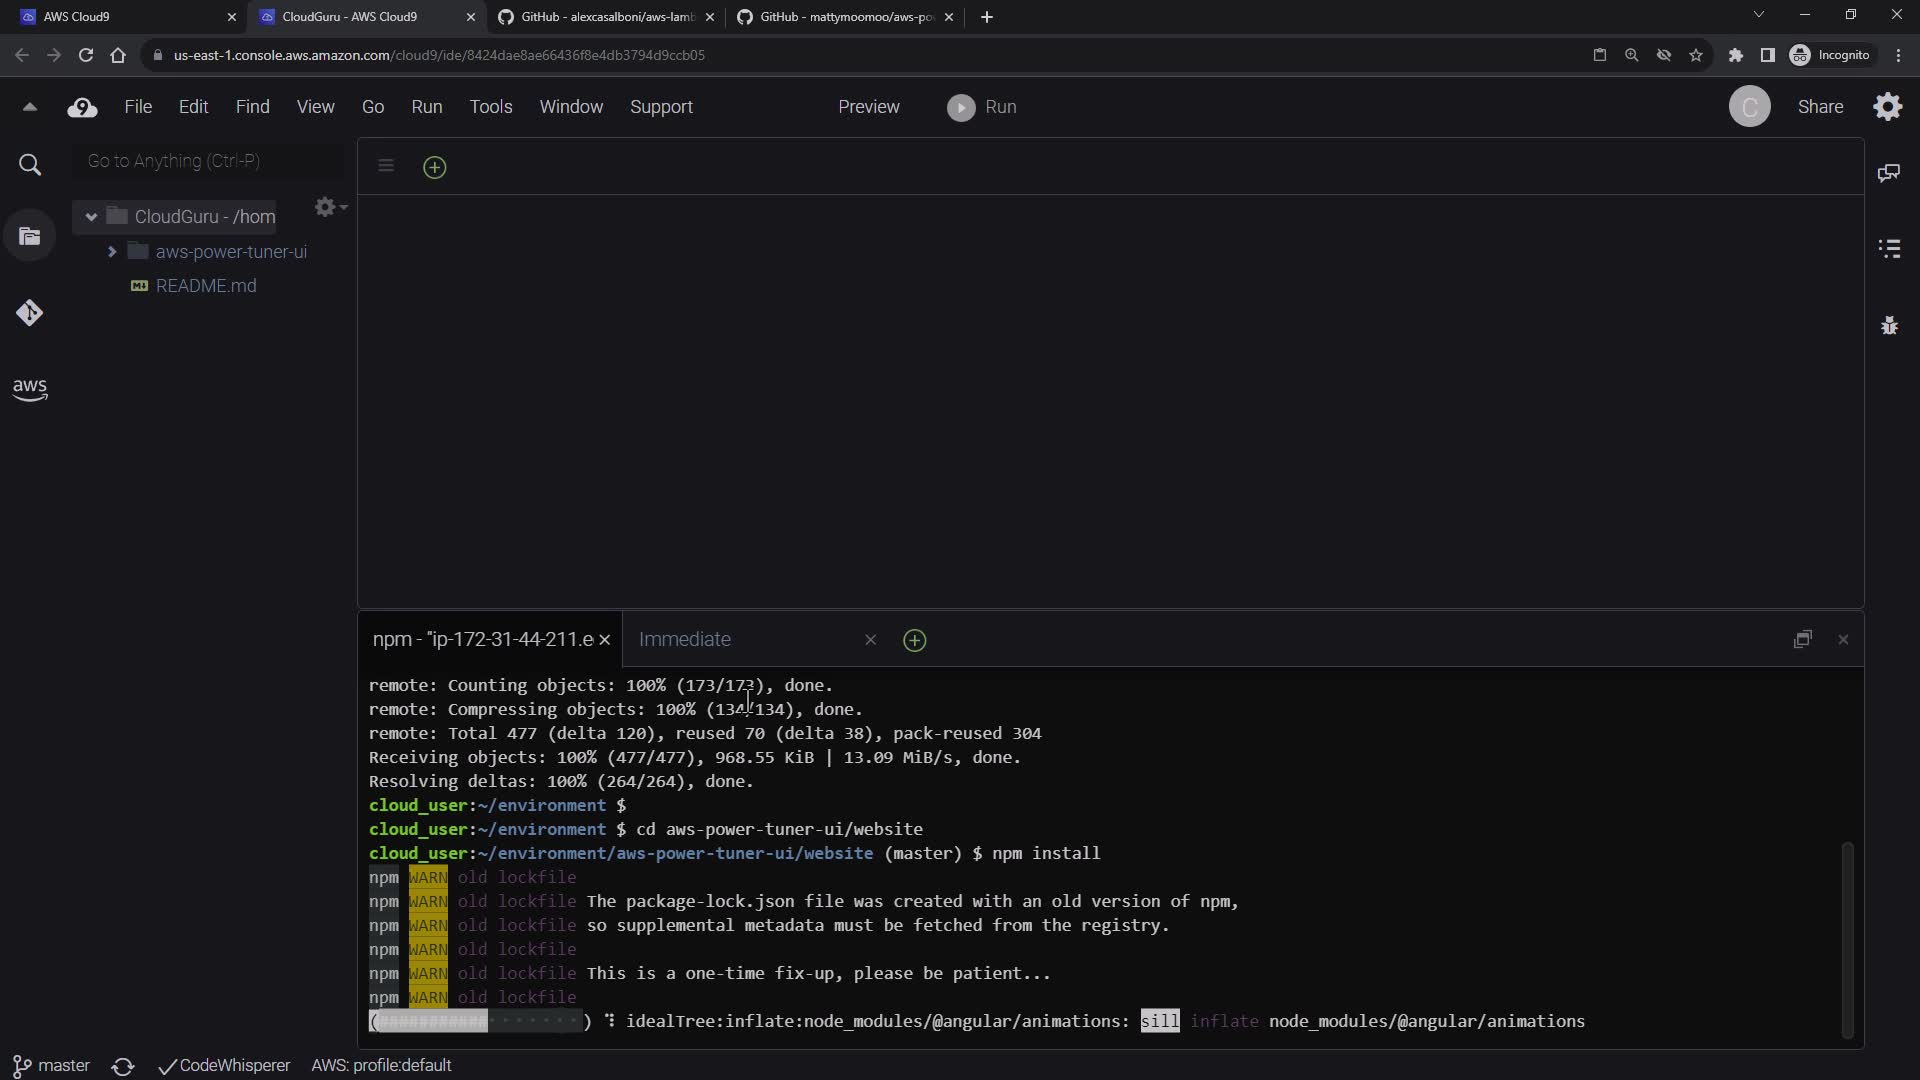Click the sidebar search magnifier icon
The height and width of the screenshot is (1080, 1920).
pos(30,165)
